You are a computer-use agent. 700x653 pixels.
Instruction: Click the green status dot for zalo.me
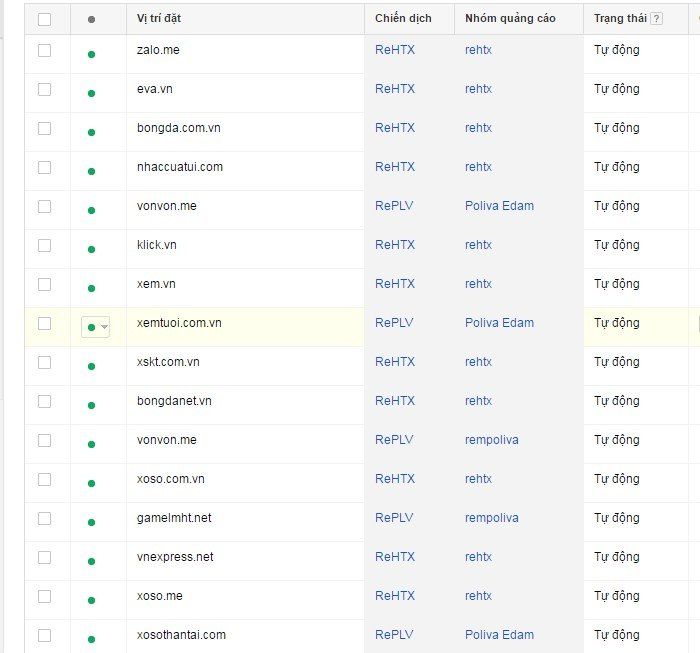(92, 54)
